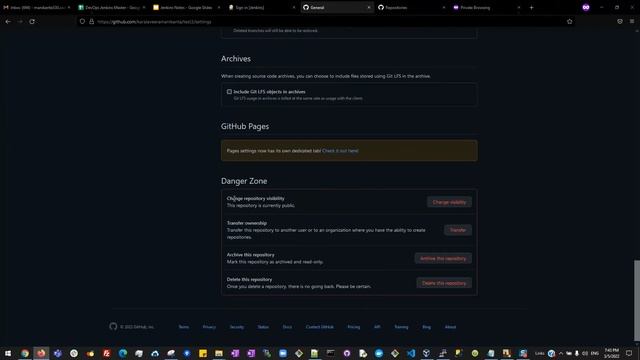The image size is (640, 360).
Task: Open the Terms footer link
Action: (x=184, y=327)
